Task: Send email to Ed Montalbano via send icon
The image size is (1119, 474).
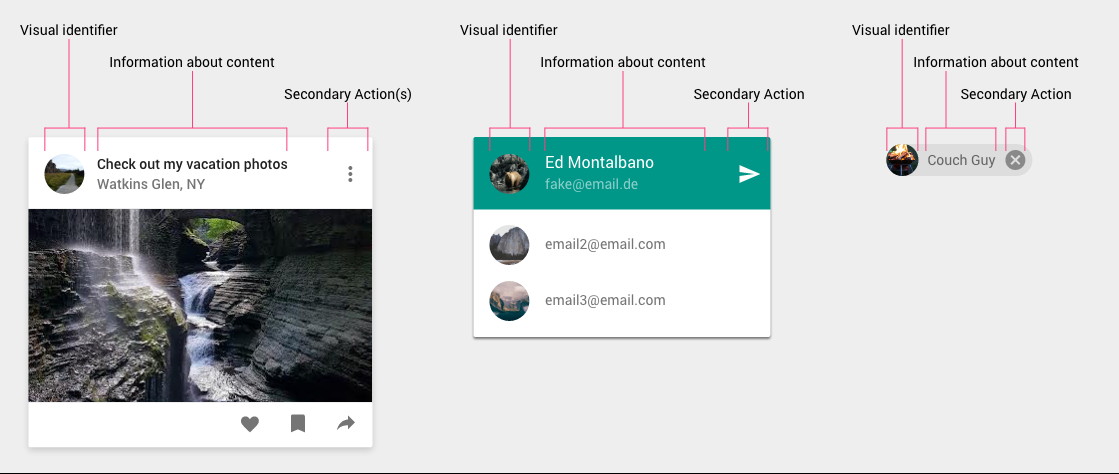Action: 749,174
